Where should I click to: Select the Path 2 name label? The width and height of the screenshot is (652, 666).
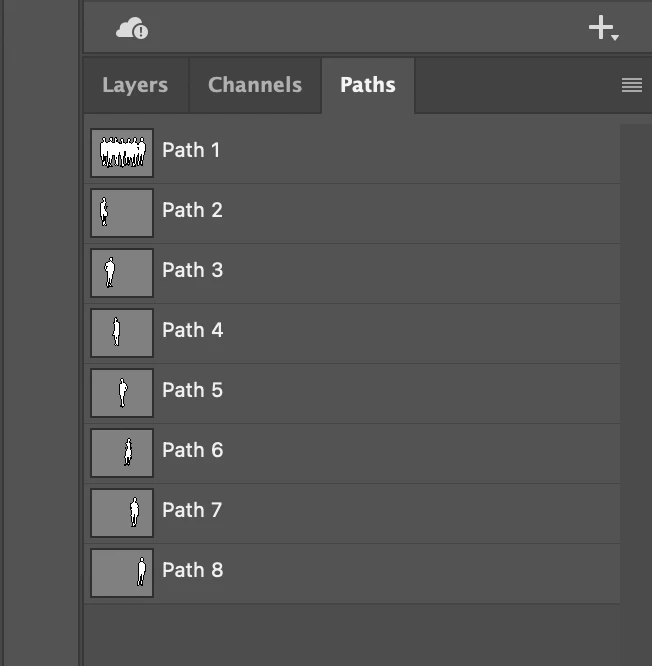(192, 210)
